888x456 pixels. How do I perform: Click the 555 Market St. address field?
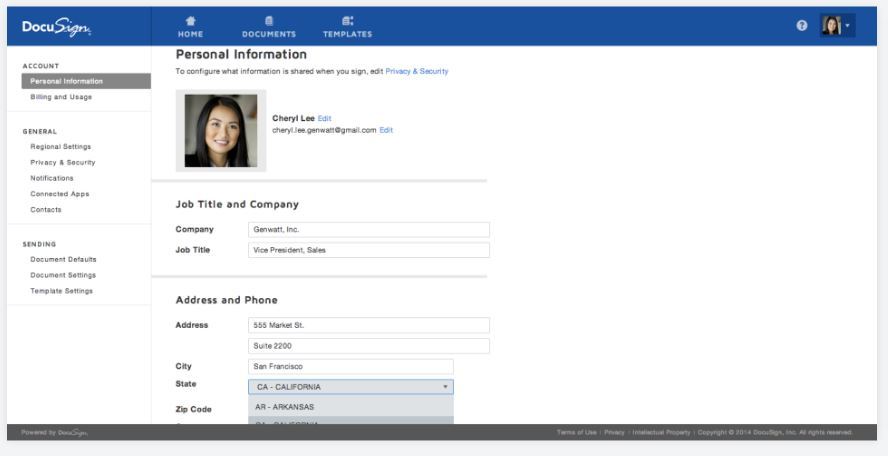click(x=369, y=326)
